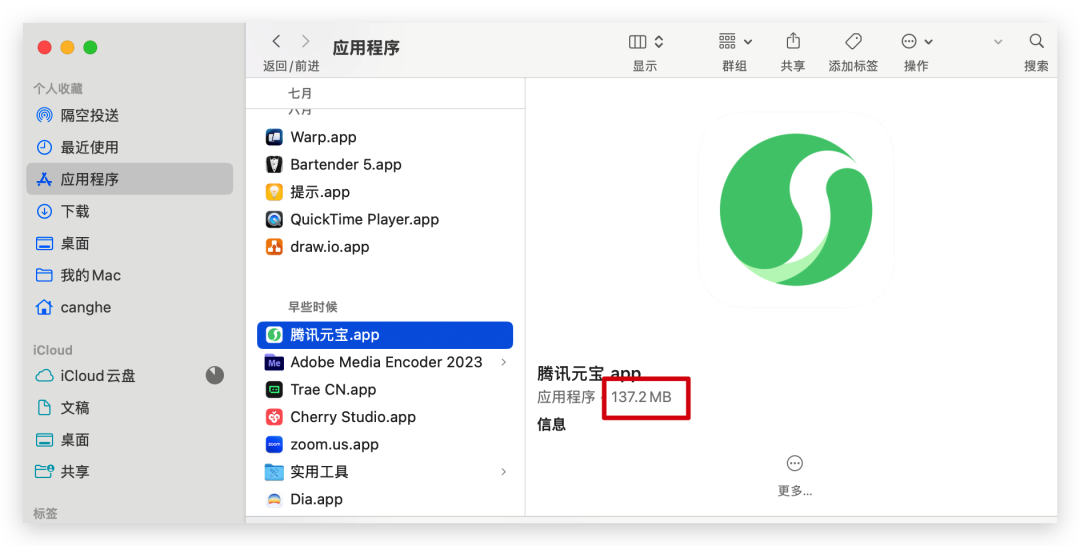The height and width of the screenshot is (546, 1080).
Task: Click the Warp app icon
Action: [274, 137]
